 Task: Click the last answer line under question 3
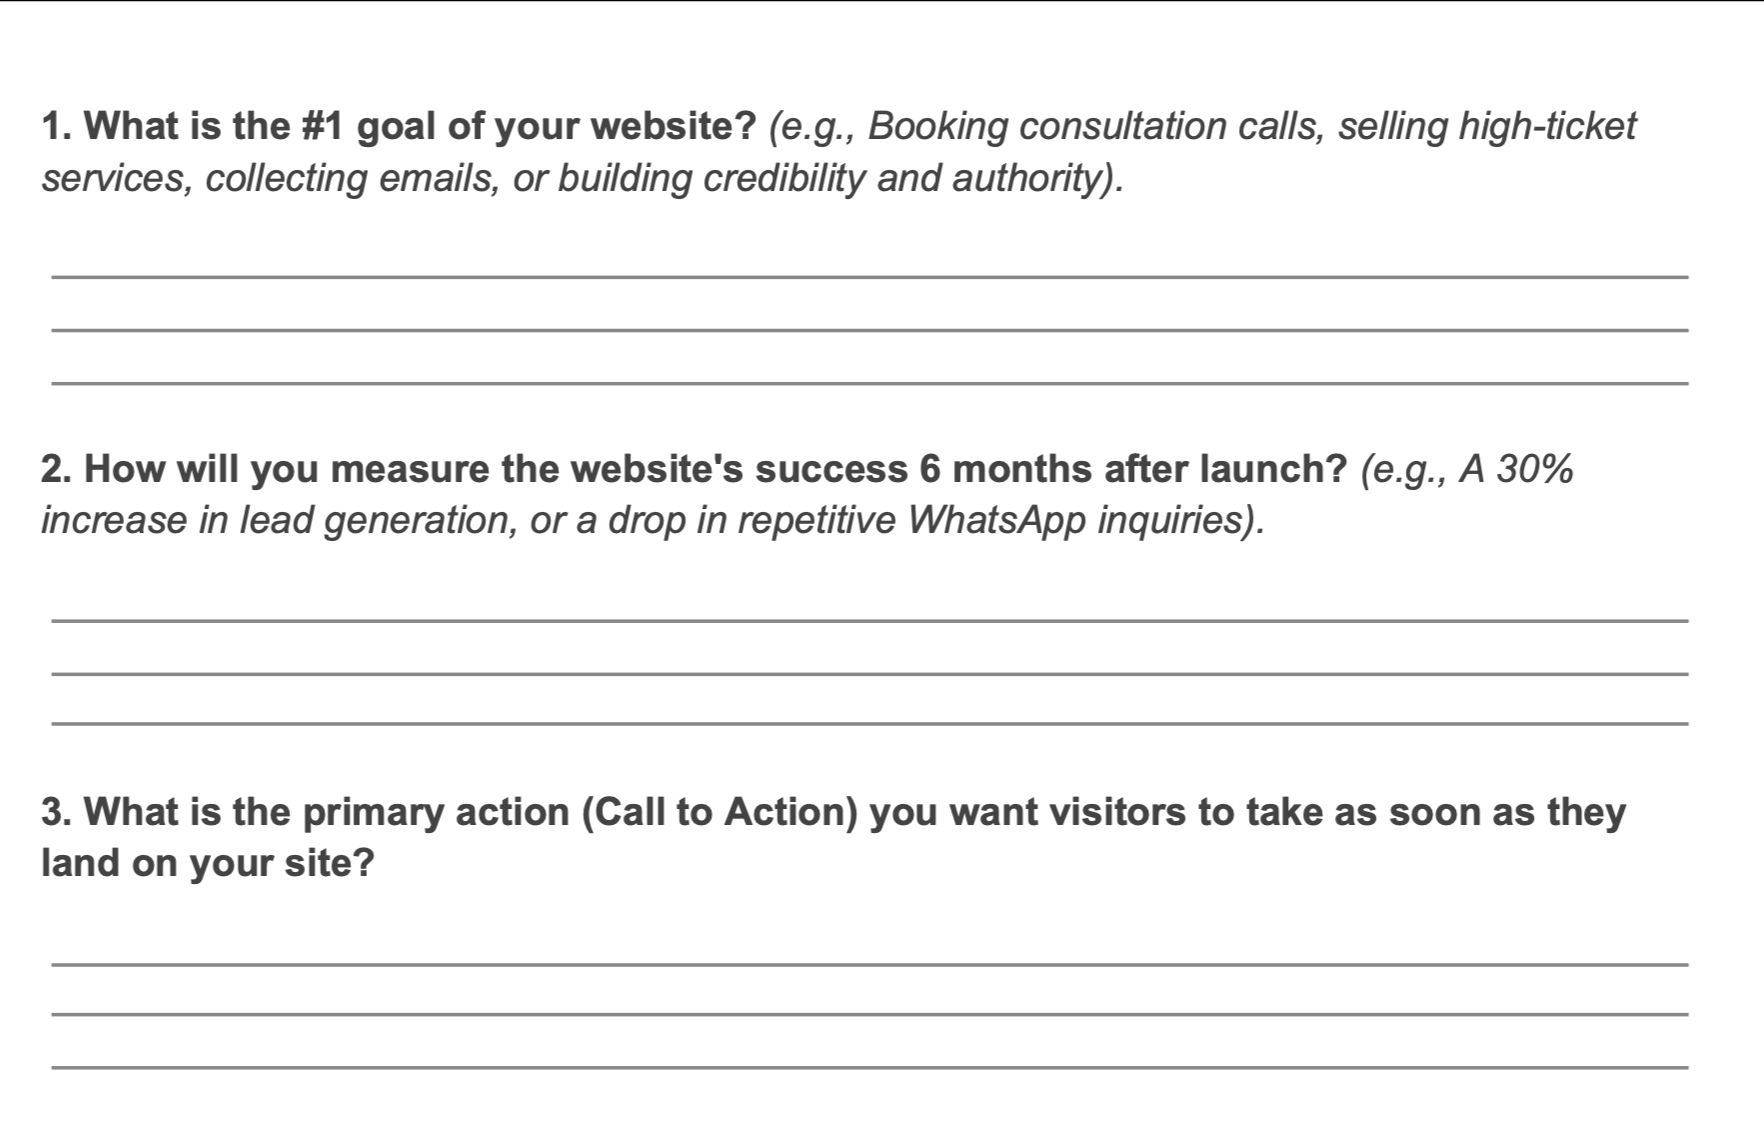868,1067
